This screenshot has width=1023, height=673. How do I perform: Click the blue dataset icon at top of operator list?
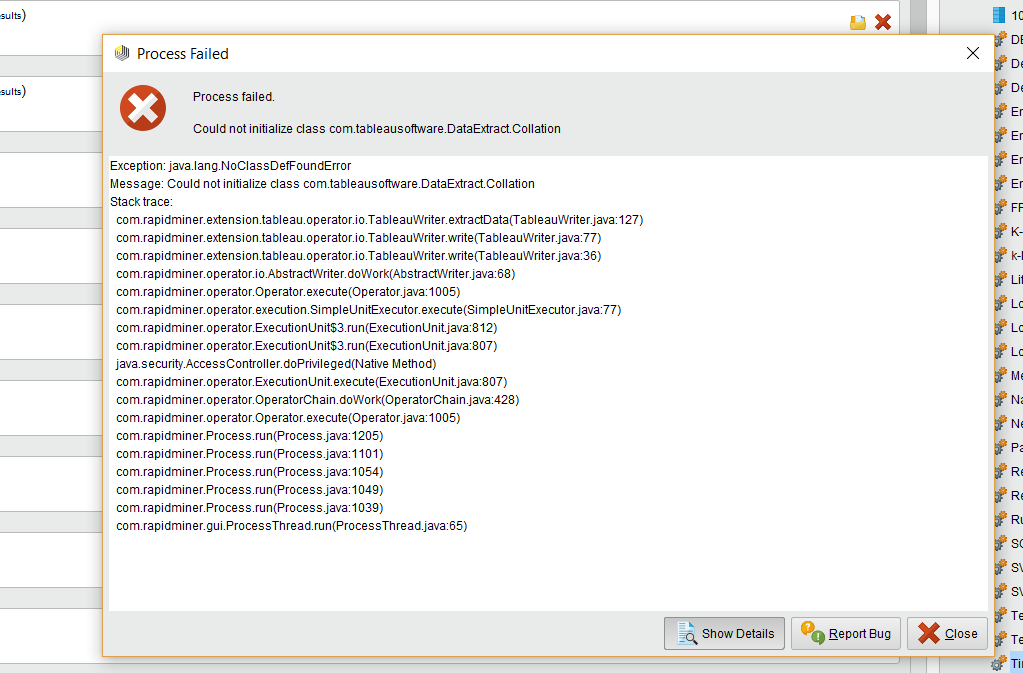tap(997, 14)
